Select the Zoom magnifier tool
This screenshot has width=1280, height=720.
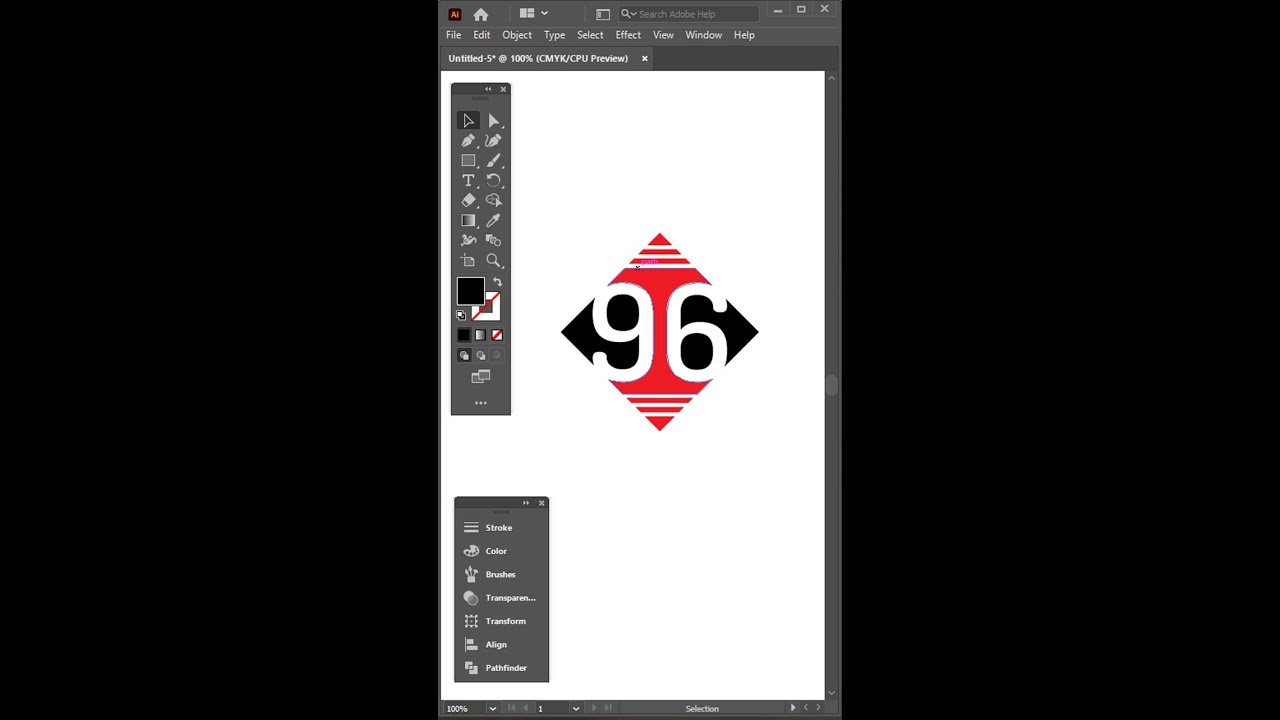click(x=494, y=261)
